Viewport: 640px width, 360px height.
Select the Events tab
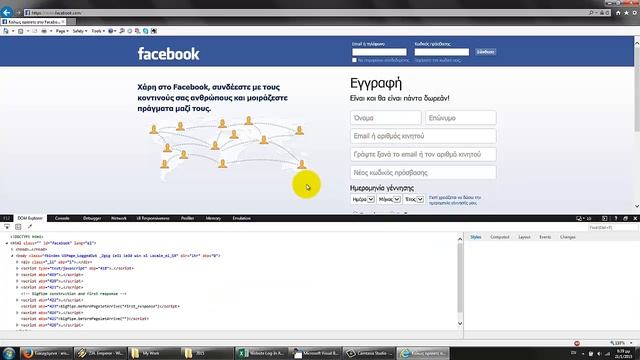click(545, 237)
